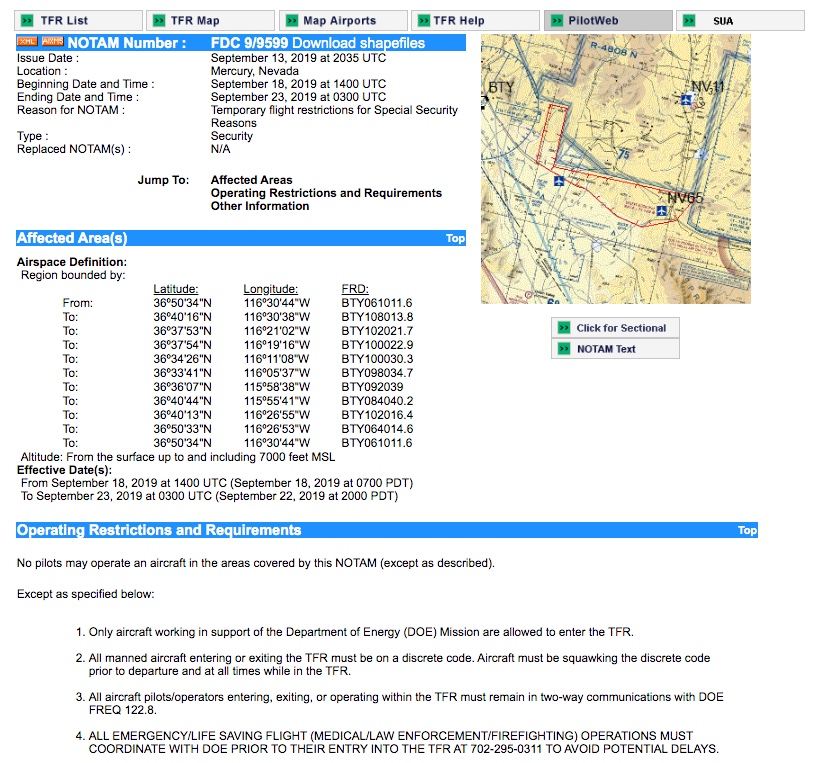Viewport: 814px width, 763px height.
Task: Jump to Affected Areas section
Action: click(x=251, y=180)
